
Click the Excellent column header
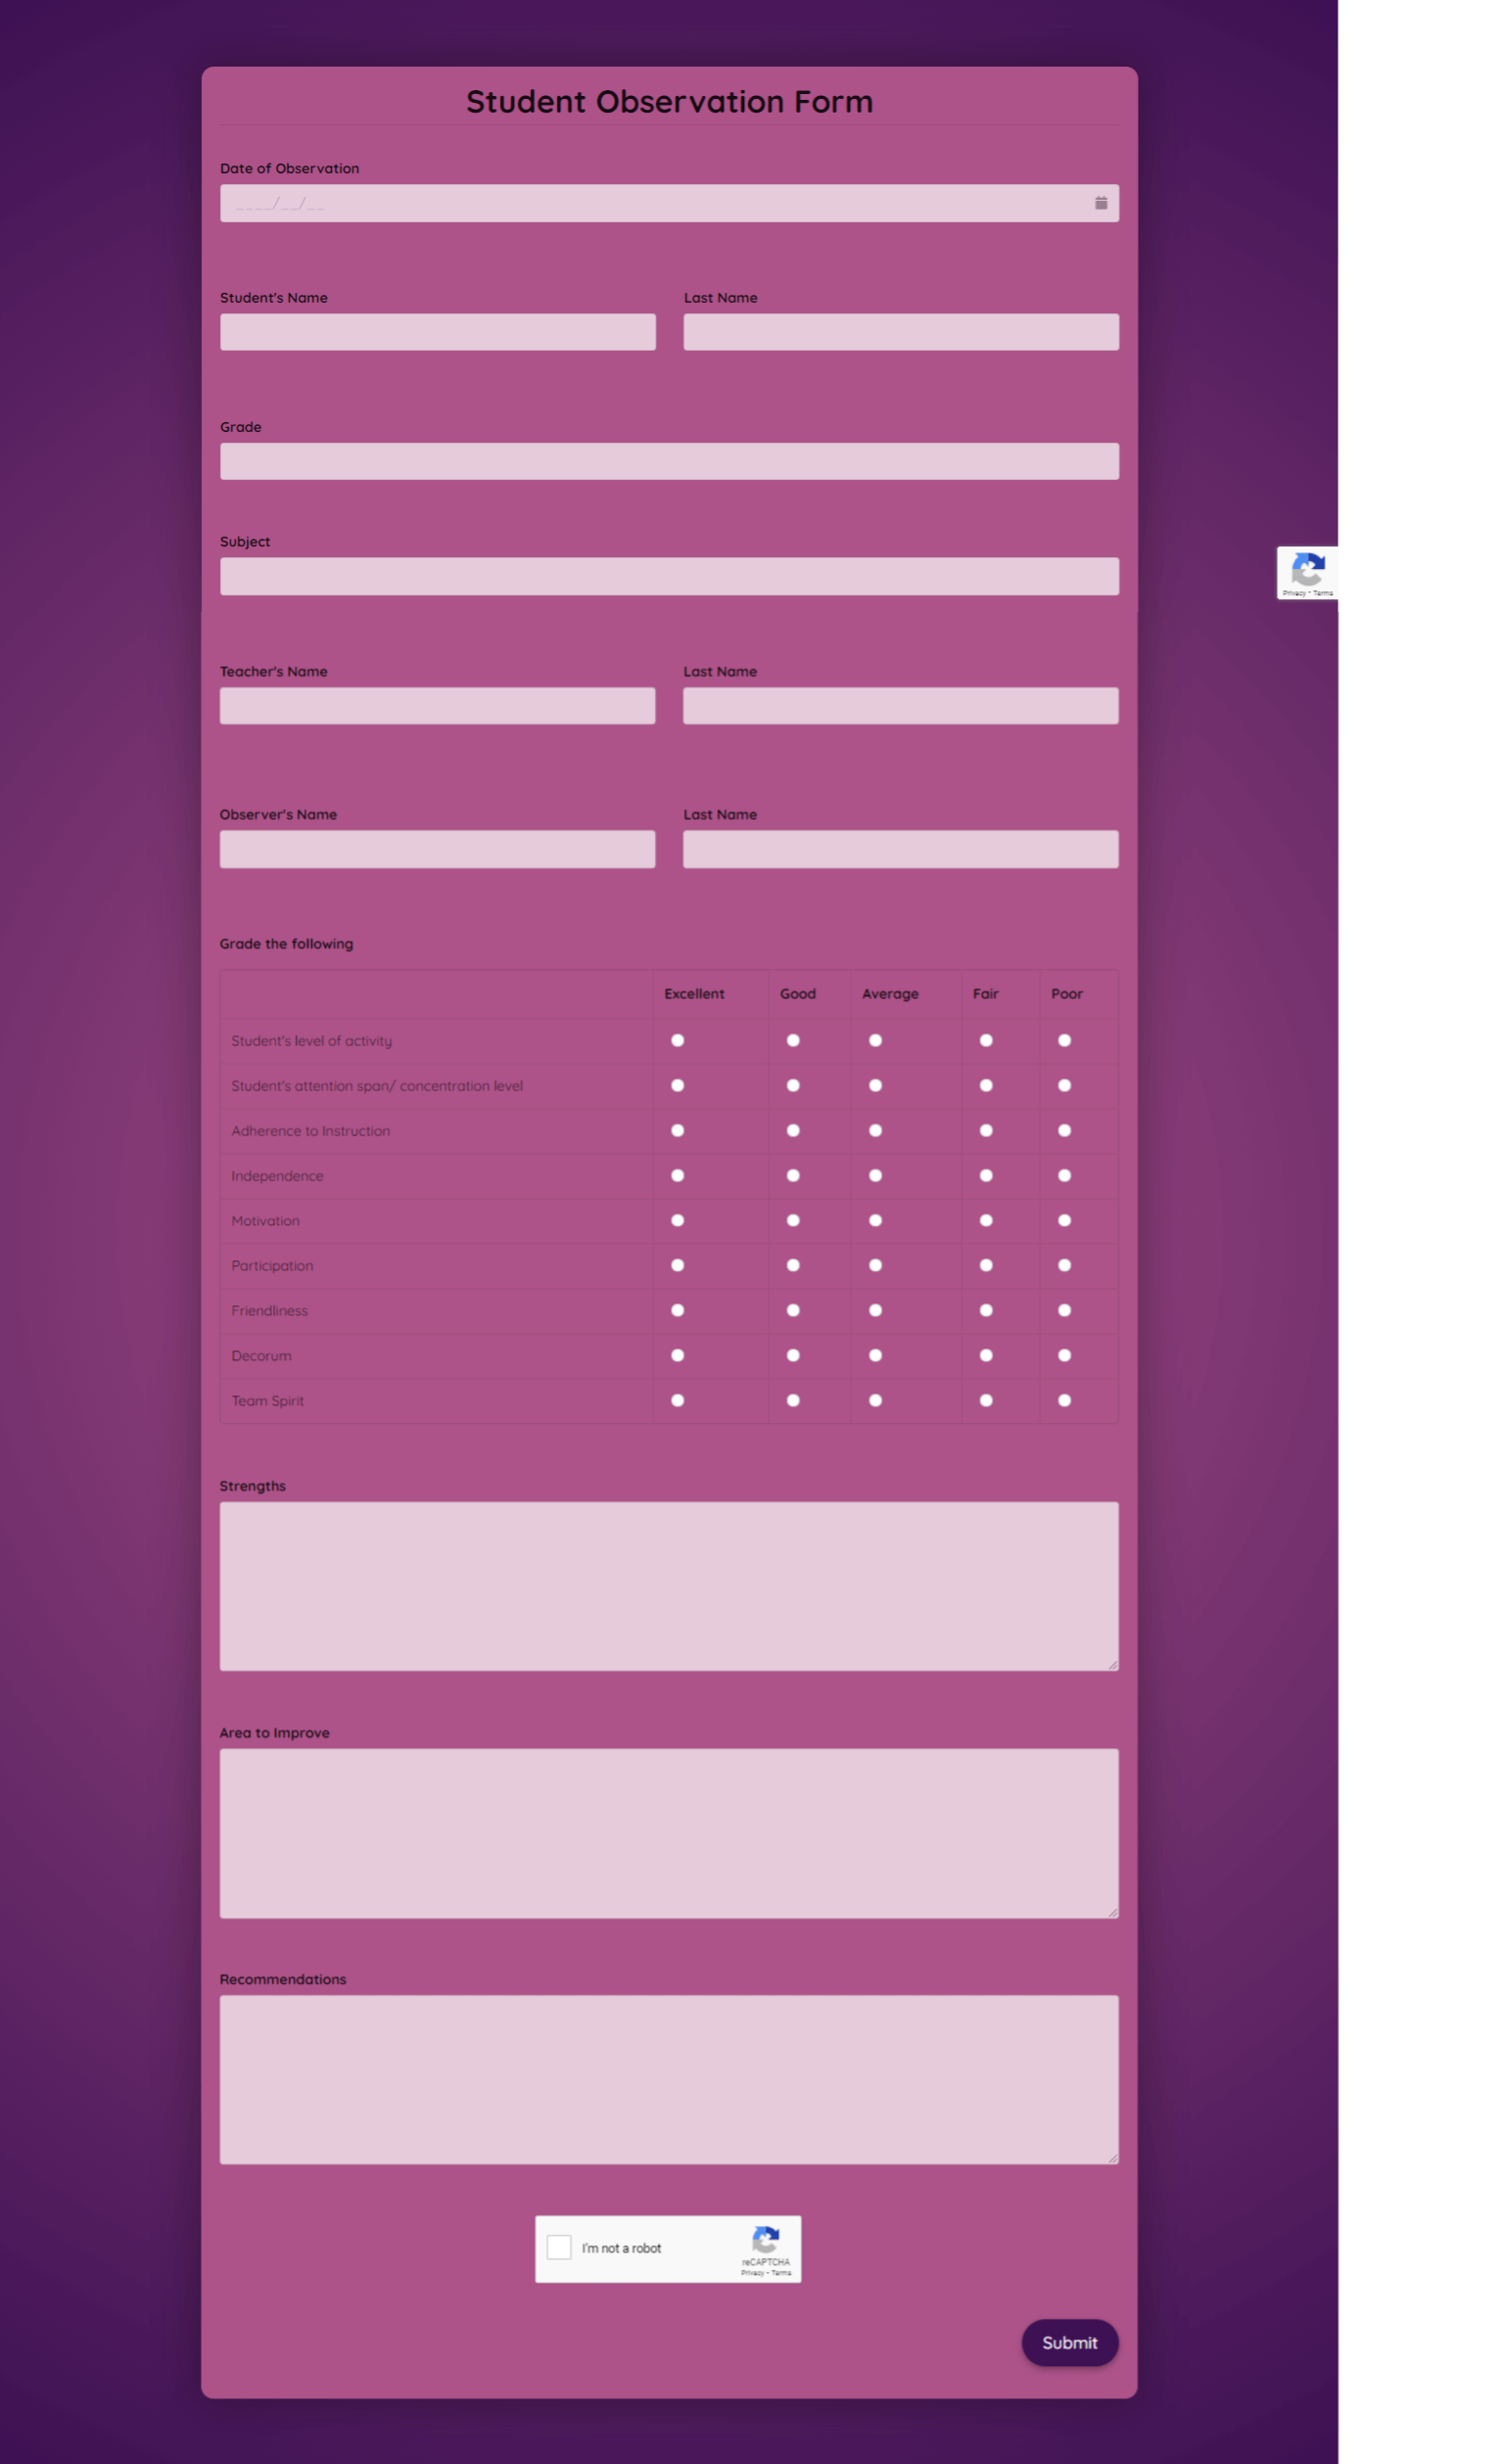[694, 994]
